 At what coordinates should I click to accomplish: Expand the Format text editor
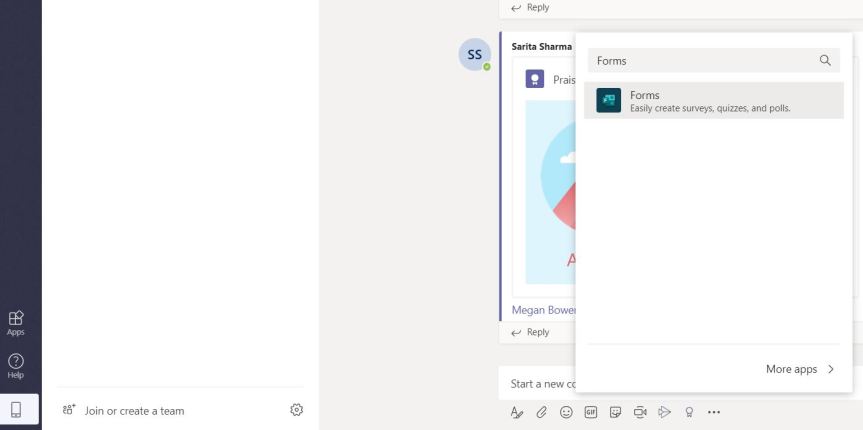(x=514, y=411)
